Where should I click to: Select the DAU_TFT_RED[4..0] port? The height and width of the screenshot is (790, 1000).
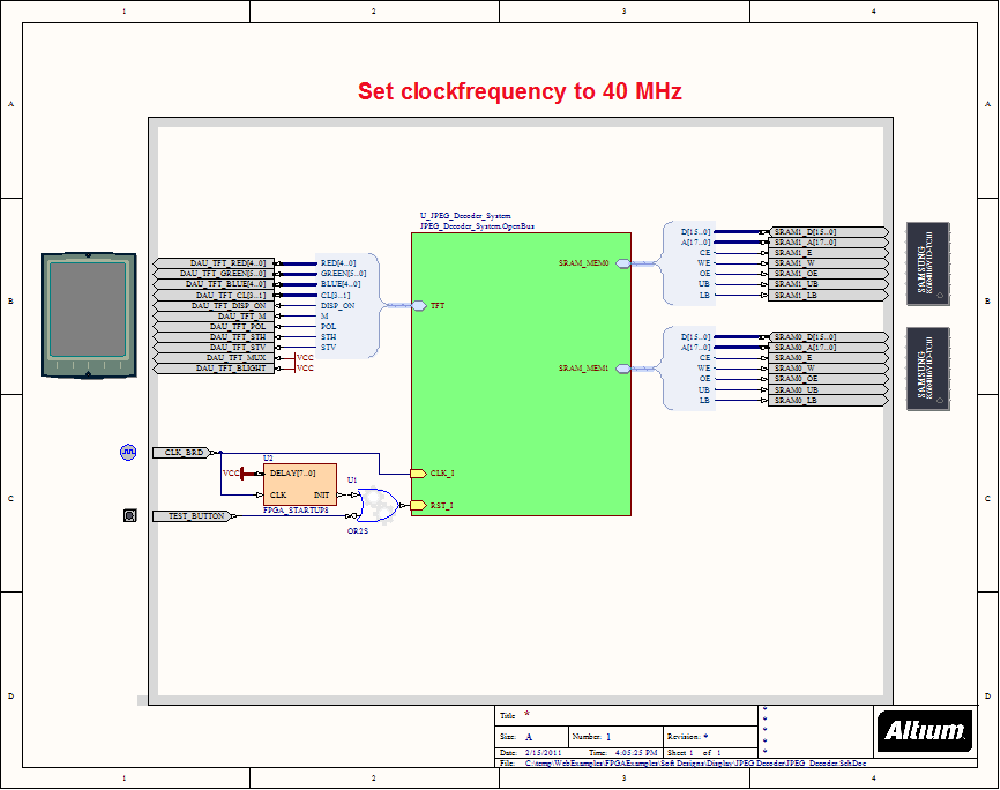tap(214, 263)
